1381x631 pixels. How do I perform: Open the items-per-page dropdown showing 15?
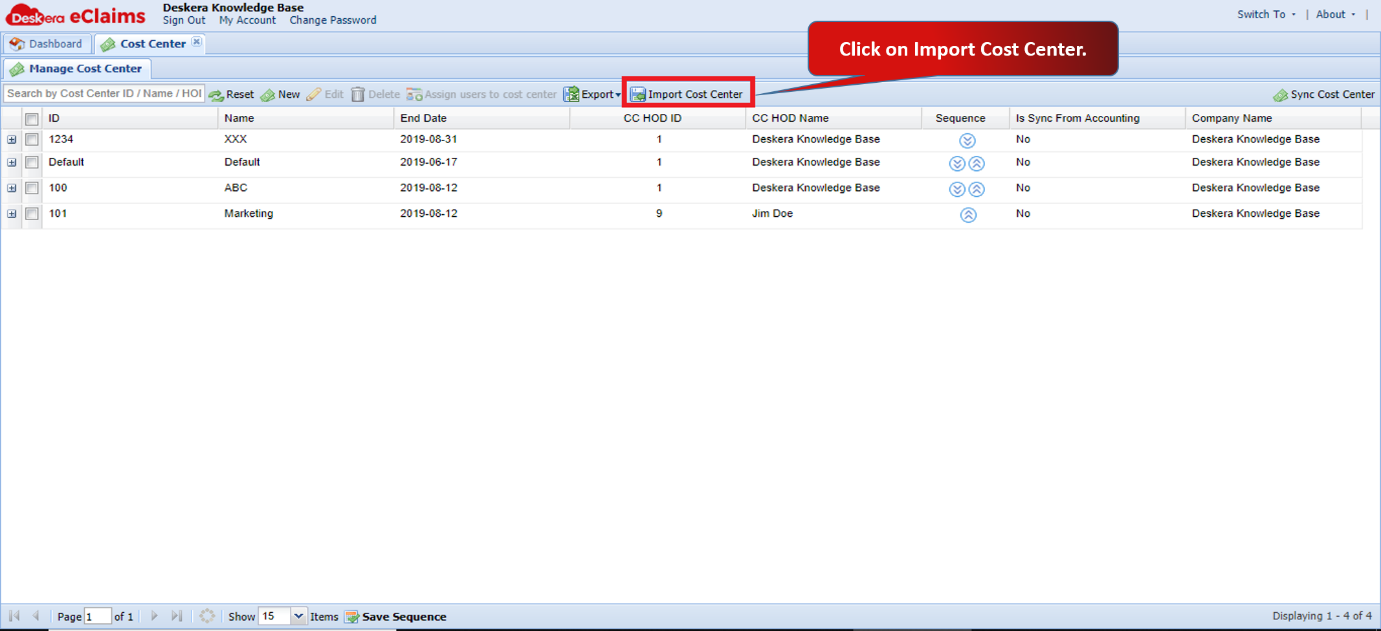tap(299, 617)
